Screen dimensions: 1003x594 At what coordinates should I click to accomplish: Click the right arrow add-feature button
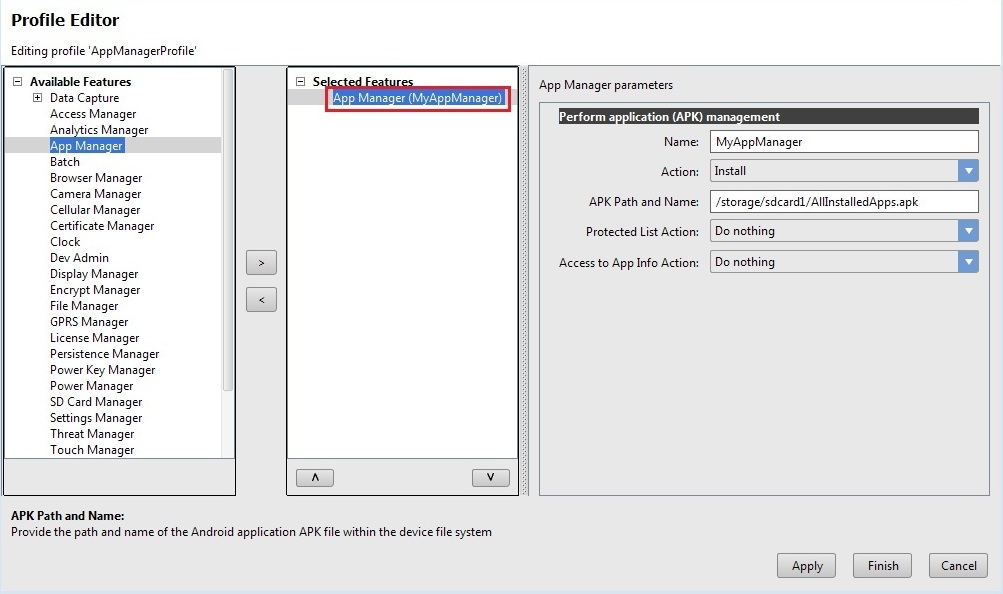click(261, 263)
